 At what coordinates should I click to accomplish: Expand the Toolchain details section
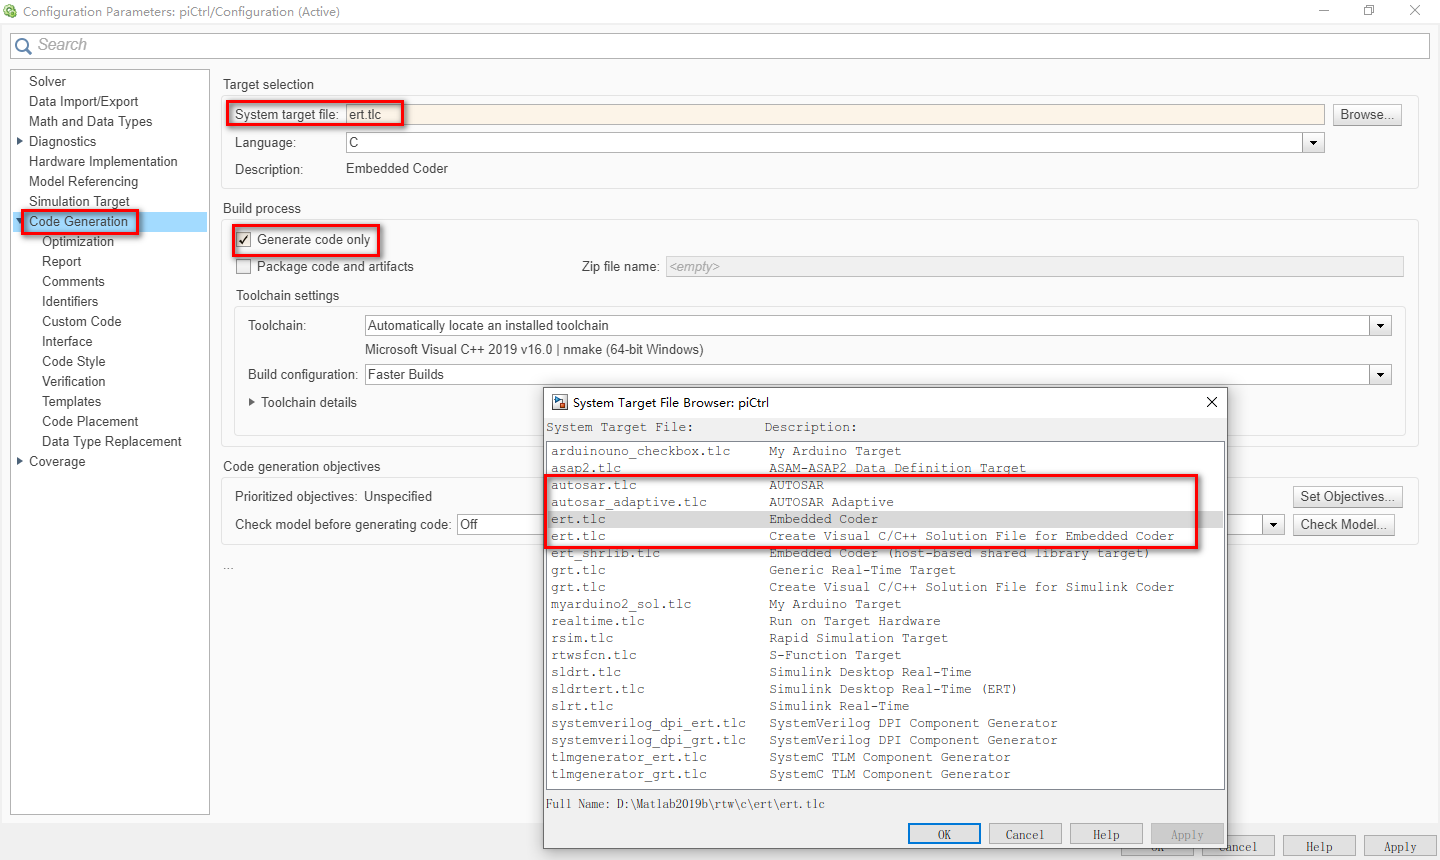250,403
